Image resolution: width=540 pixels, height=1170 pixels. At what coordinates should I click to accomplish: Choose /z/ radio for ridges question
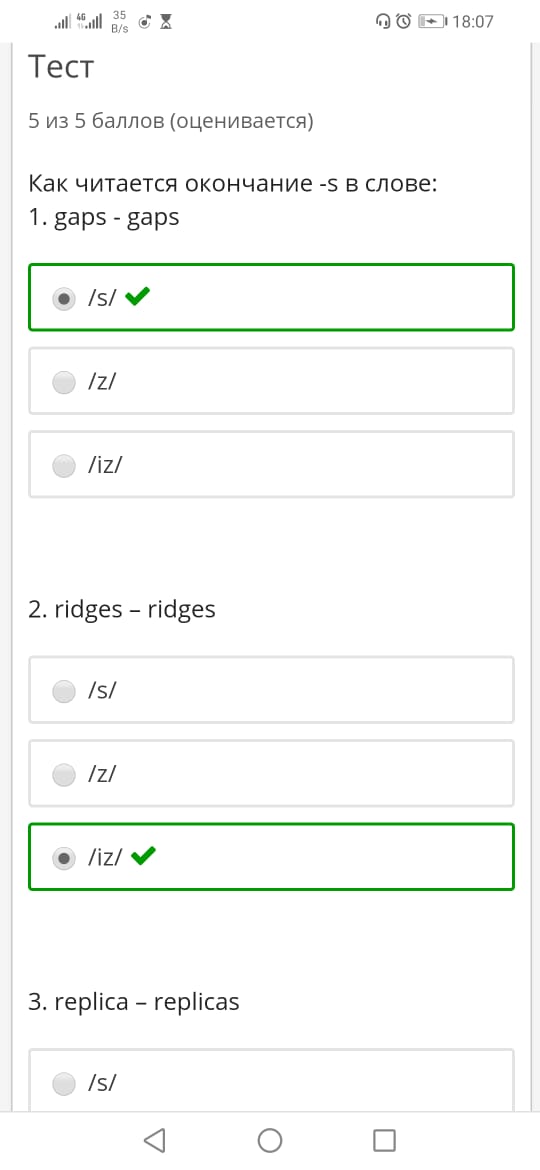tap(64, 775)
